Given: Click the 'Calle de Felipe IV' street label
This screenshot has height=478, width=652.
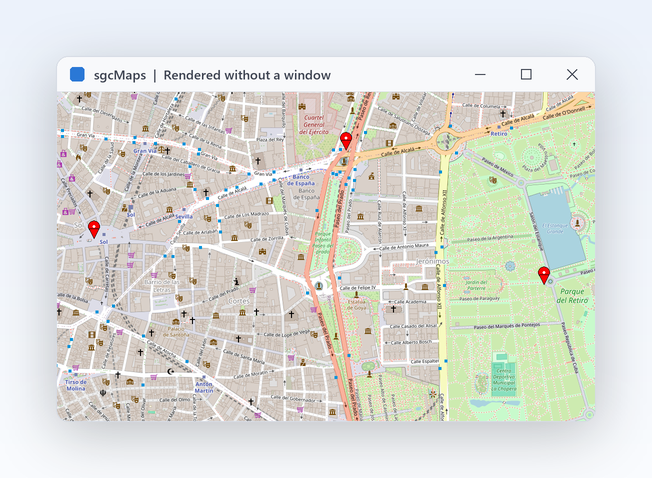Looking at the screenshot, I should coord(358,288).
